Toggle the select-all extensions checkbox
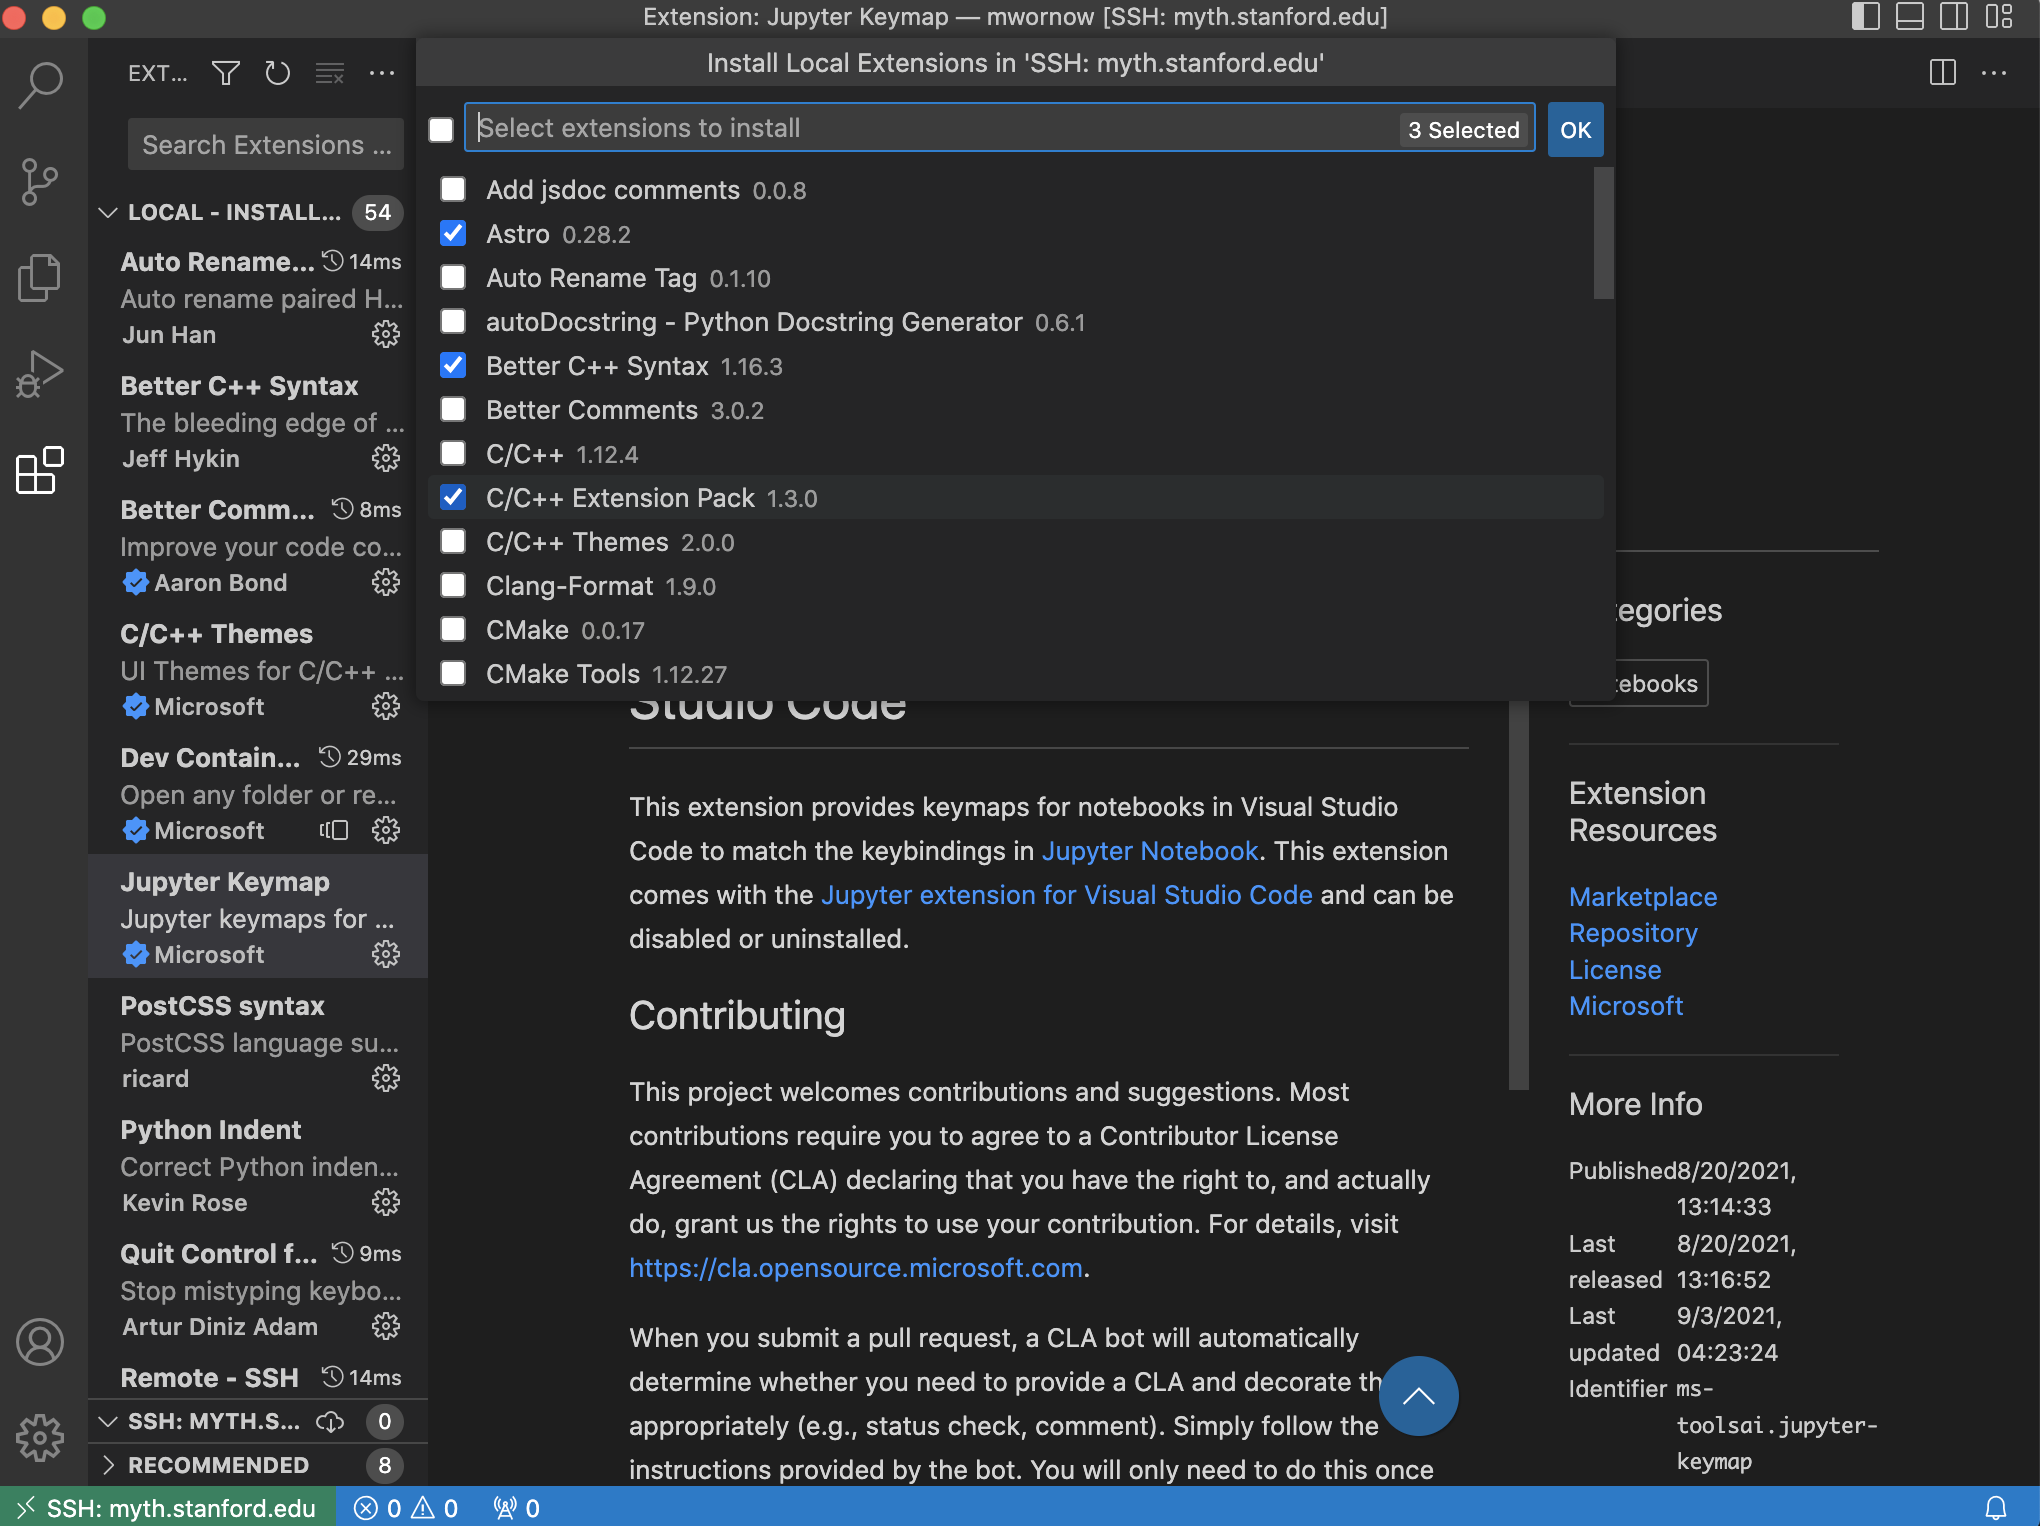Viewport: 2040px width, 1526px height. [x=441, y=130]
